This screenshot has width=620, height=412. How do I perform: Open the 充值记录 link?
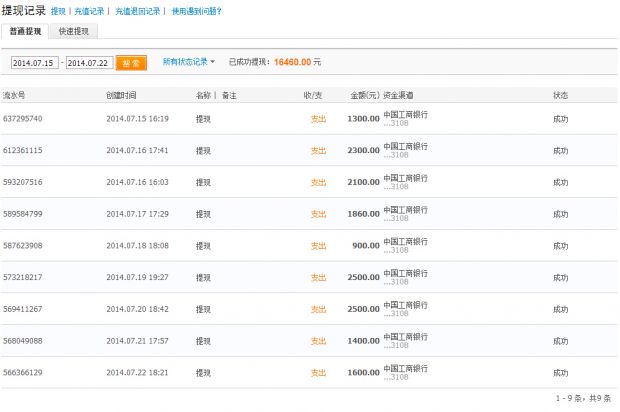(89, 12)
